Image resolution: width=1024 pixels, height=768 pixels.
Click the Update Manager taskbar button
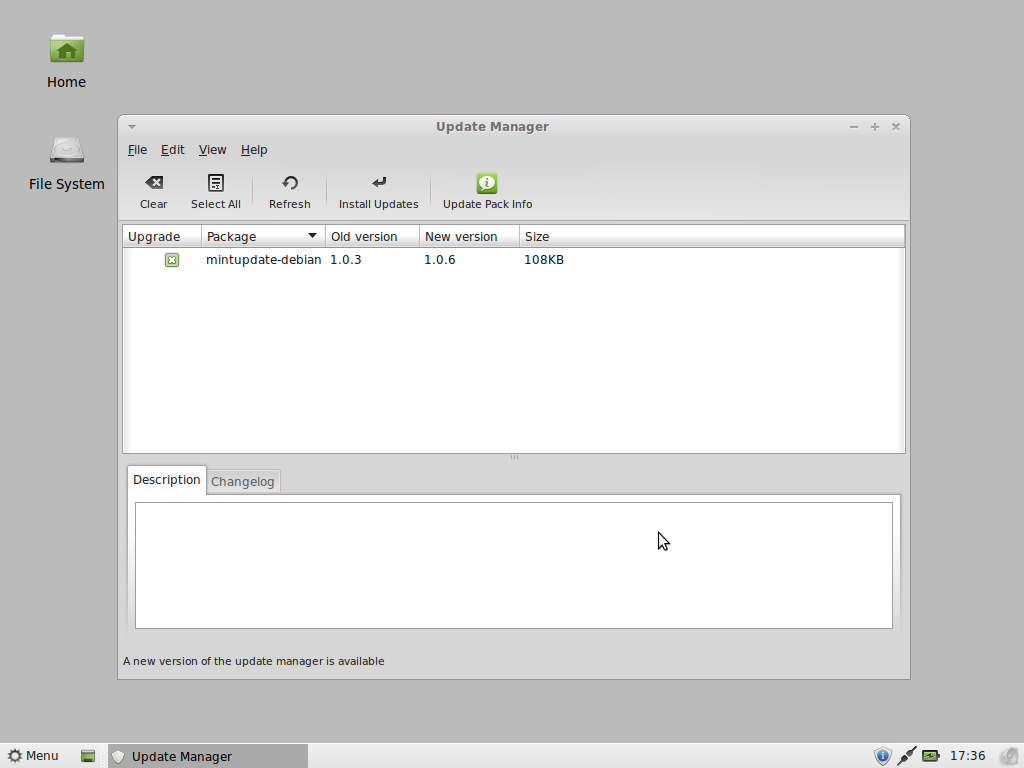pos(208,756)
